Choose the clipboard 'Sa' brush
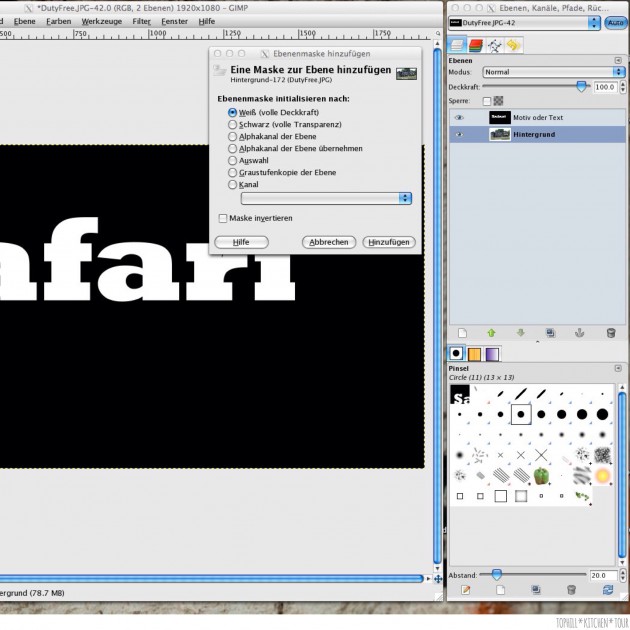This screenshot has height=630, width=630. [x=460, y=394]
